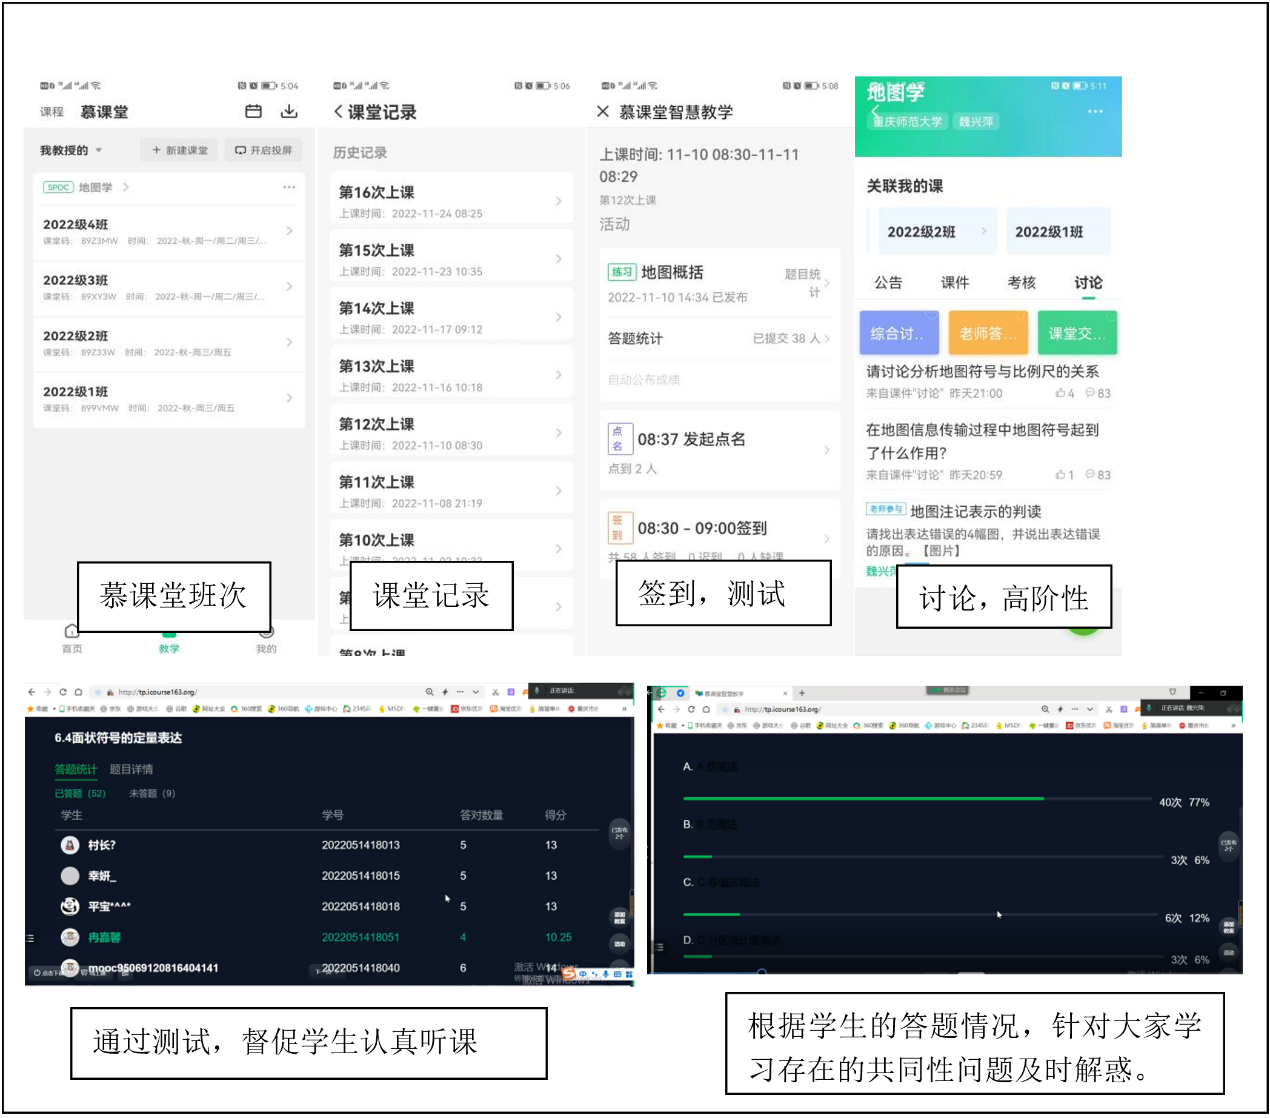
Task: Click the list icon at left edge of answer statistics page
Action: [x=30, y=938]
